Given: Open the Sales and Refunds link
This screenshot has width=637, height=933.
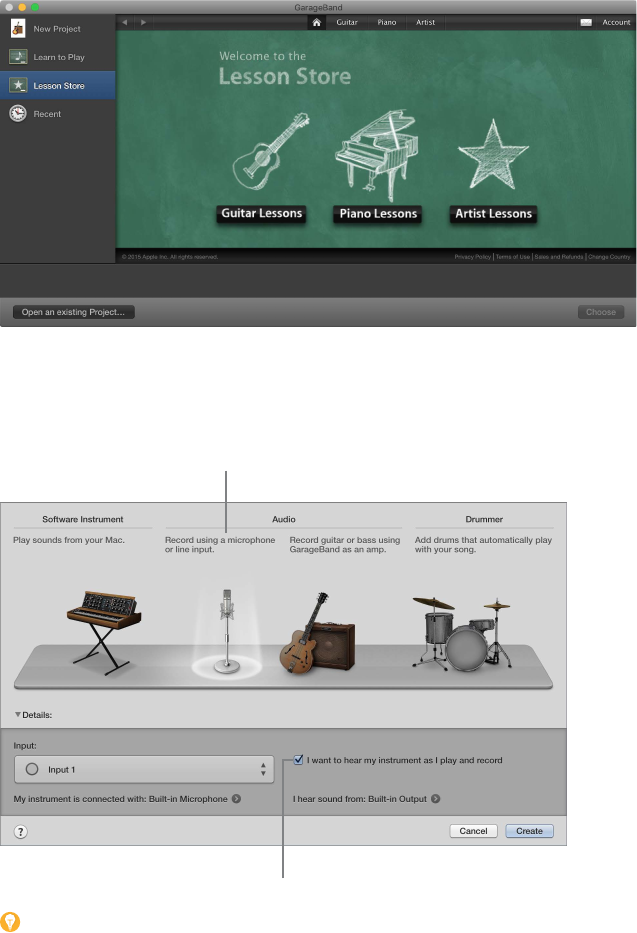Looking at the screenshot, I should coord(558,257).
